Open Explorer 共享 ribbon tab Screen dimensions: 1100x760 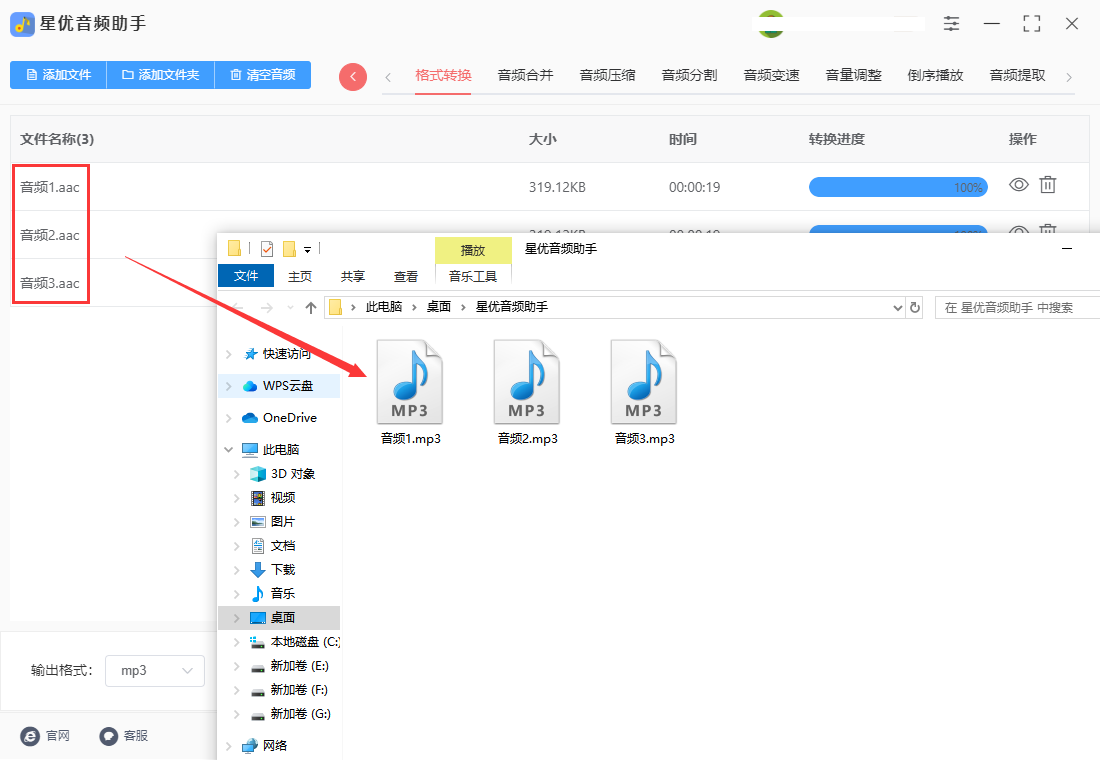point(353,276)
